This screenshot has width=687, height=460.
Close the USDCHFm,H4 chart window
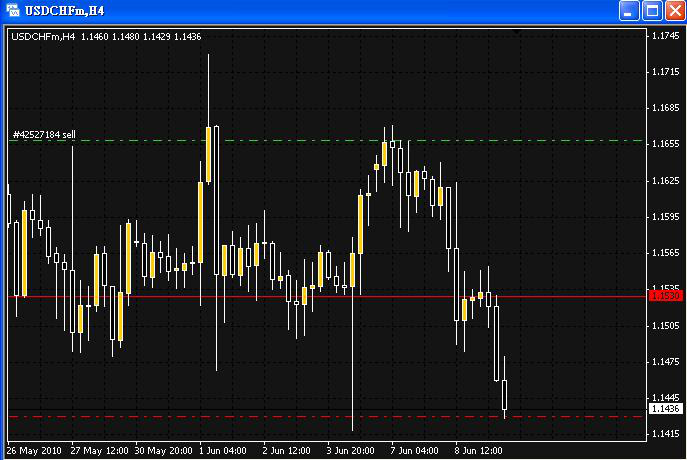(x=675, y=11)
